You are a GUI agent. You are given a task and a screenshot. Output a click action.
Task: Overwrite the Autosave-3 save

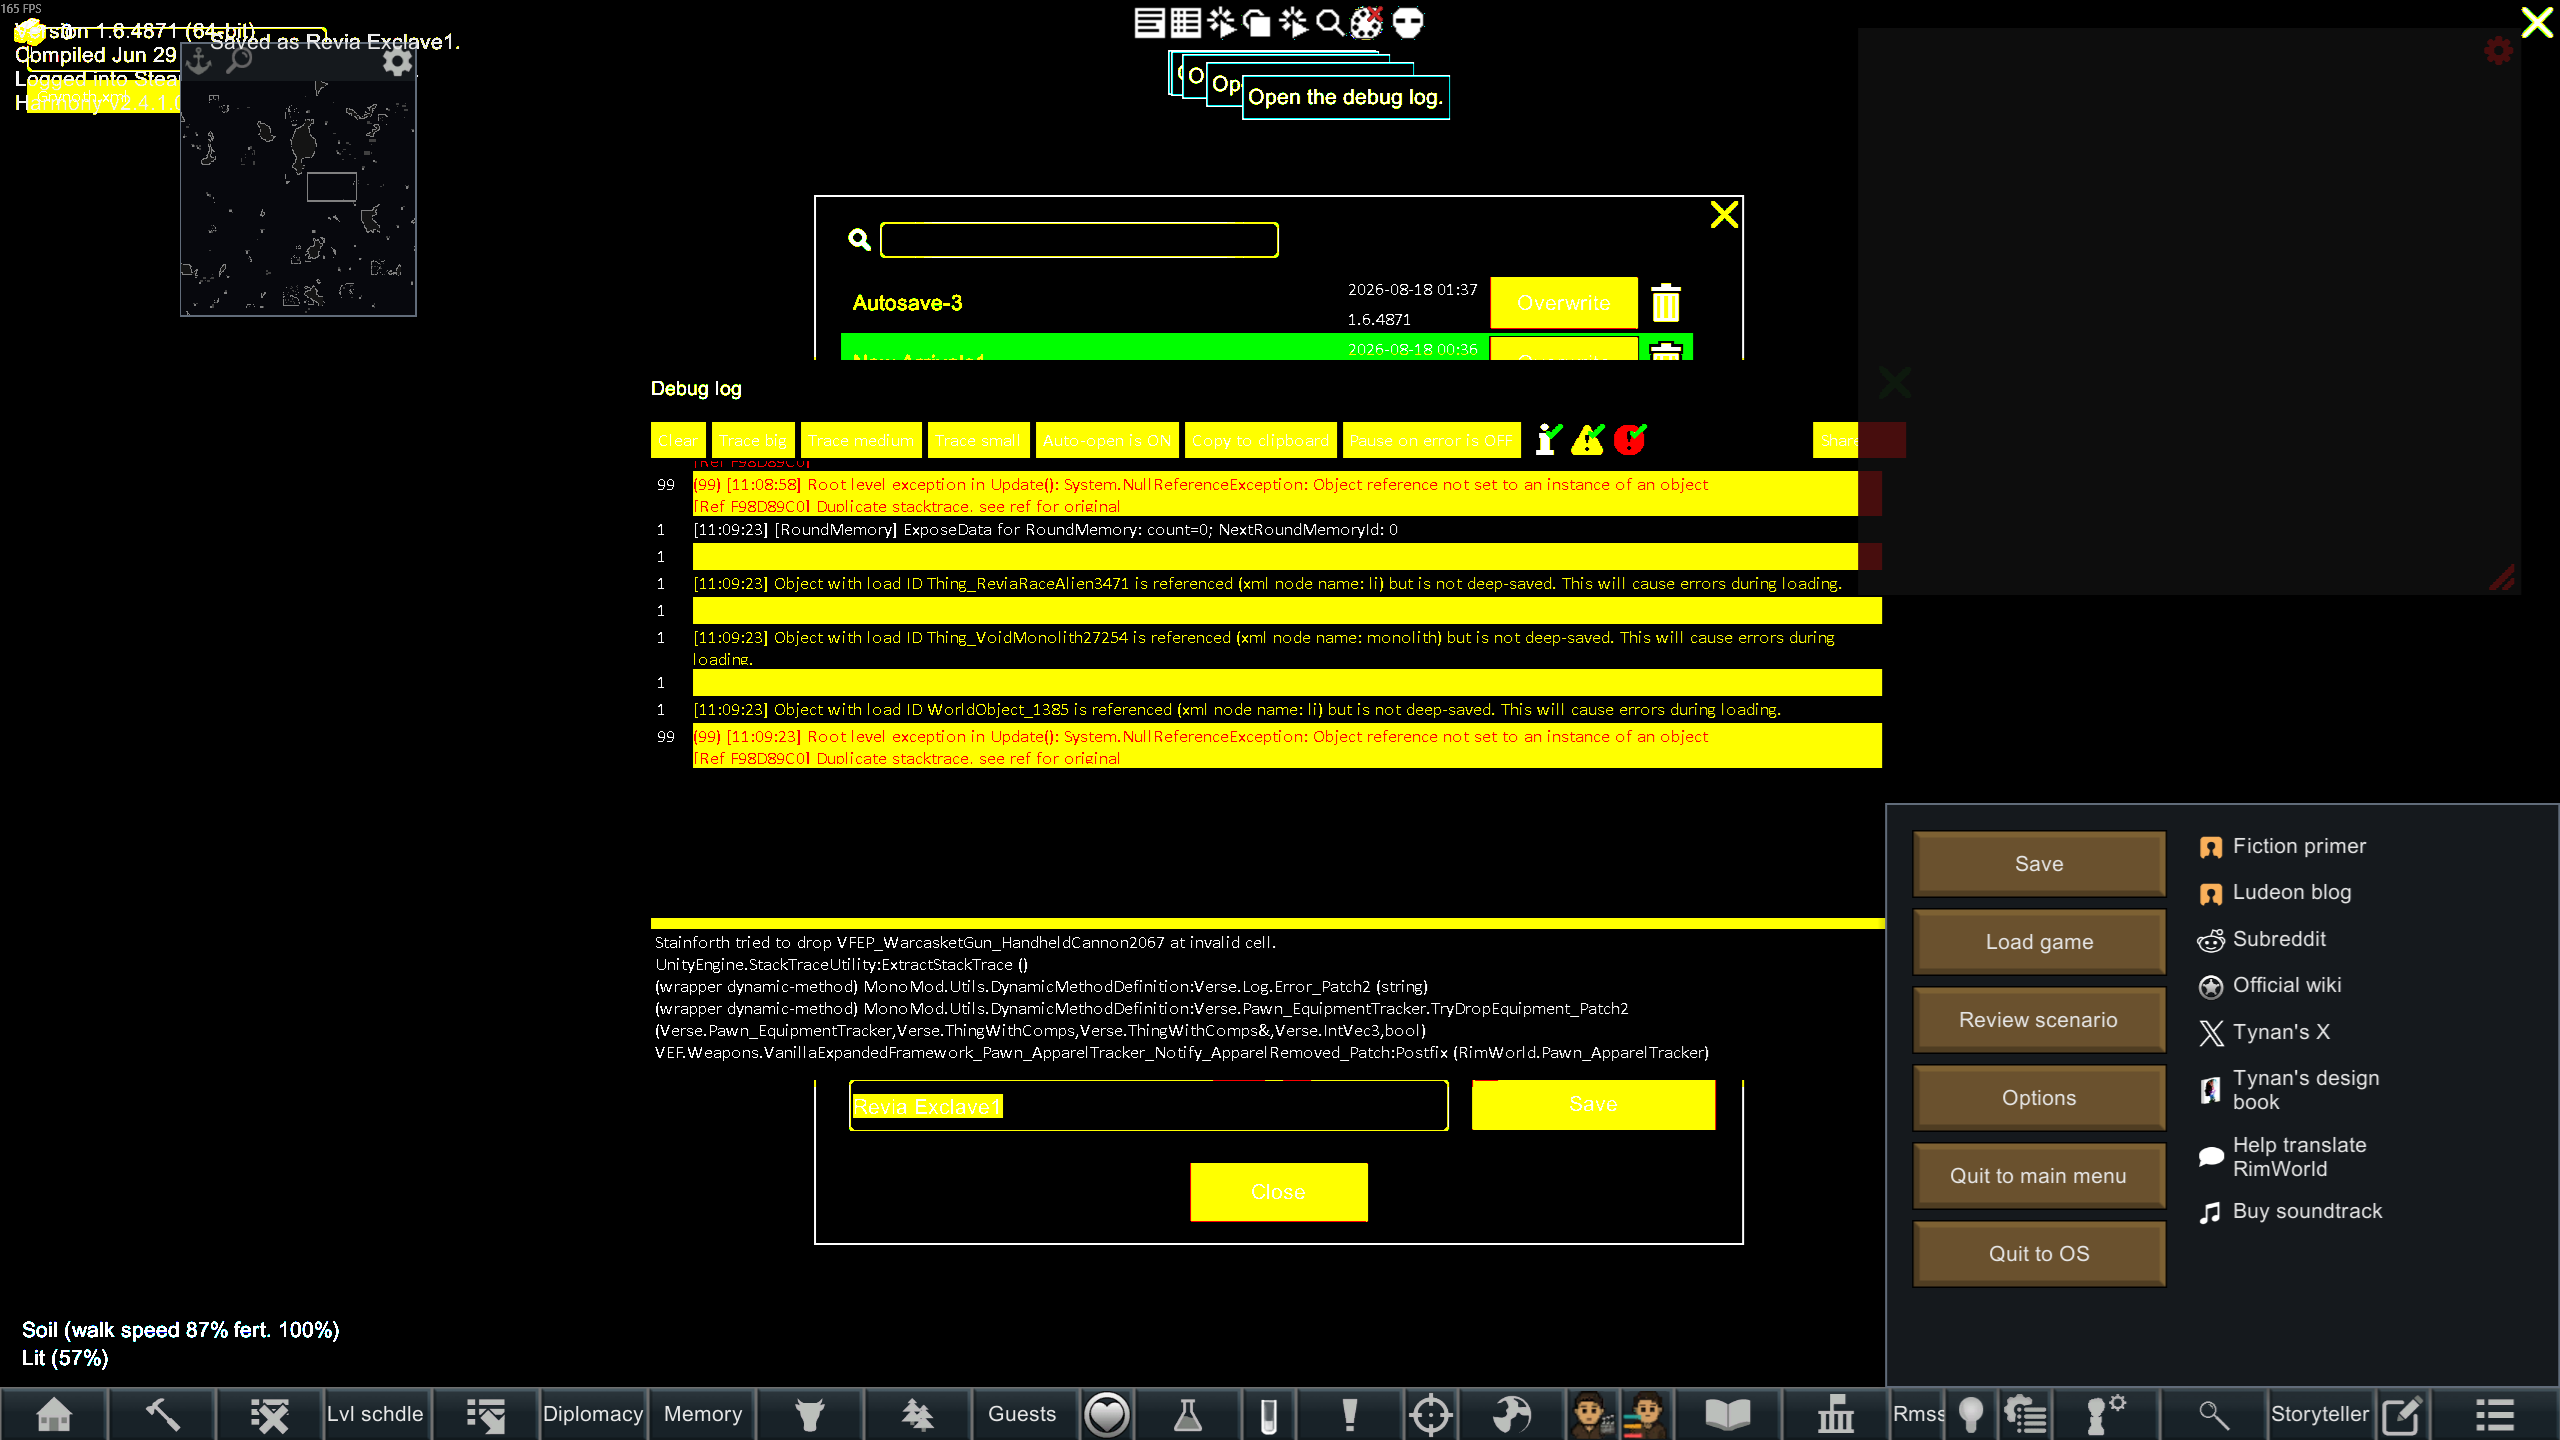tap(1564, 303)
